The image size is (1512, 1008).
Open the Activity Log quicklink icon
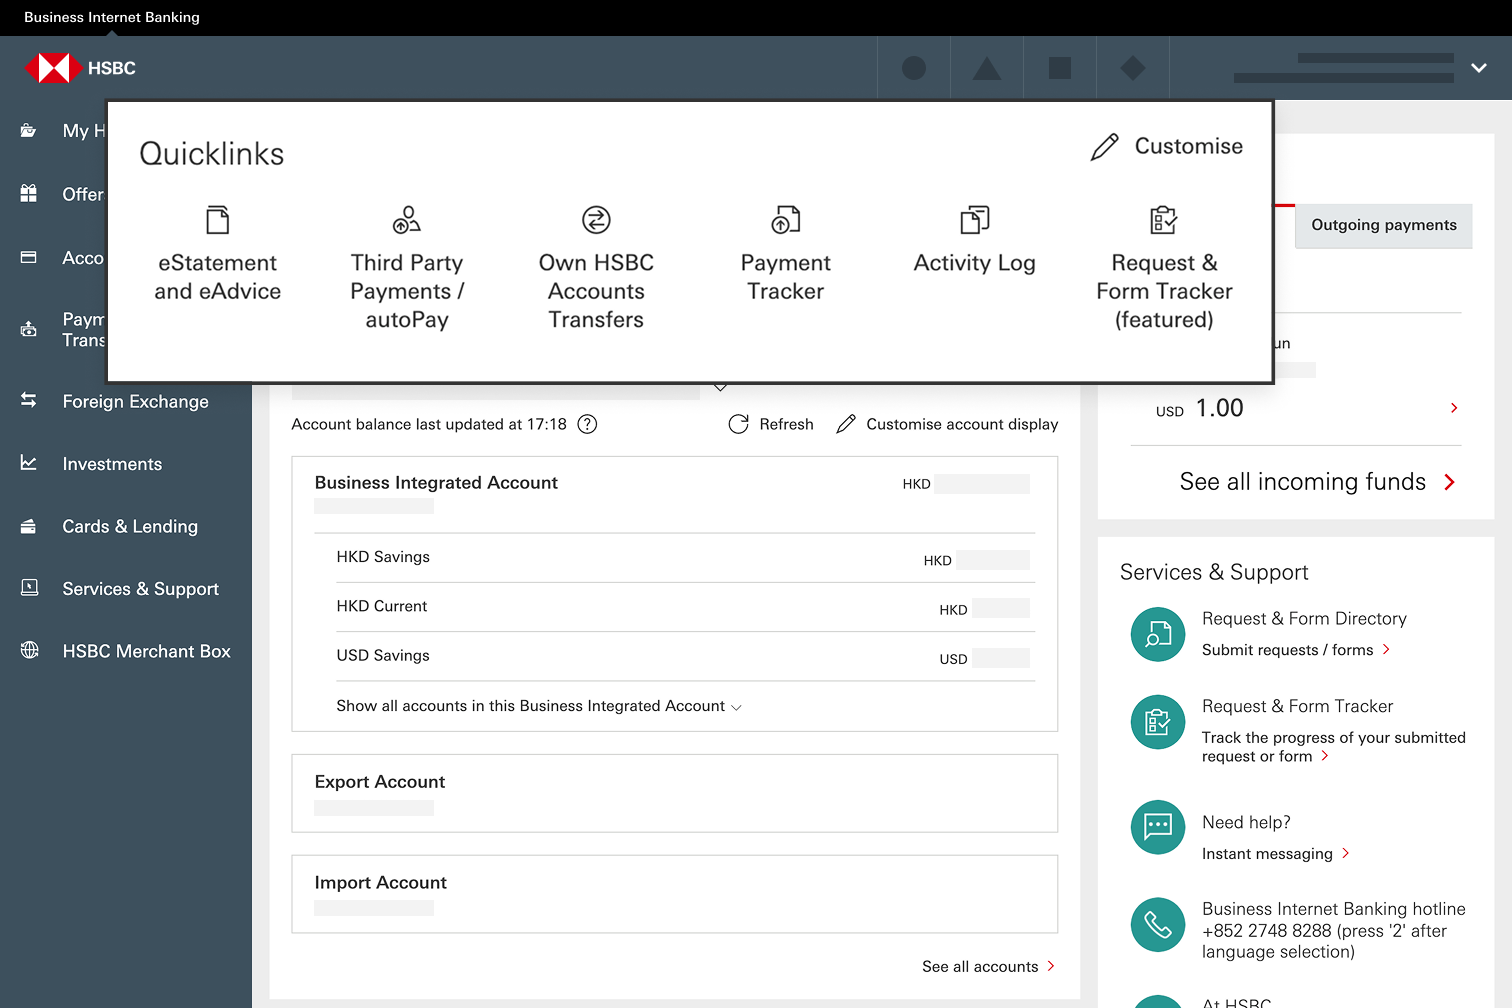[974, 219]
